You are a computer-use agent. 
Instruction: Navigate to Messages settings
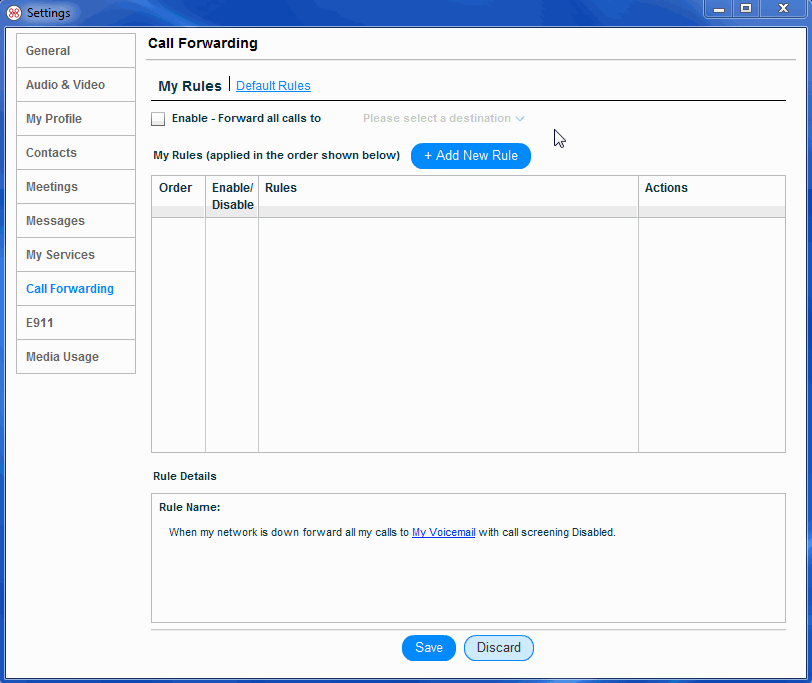76,221
